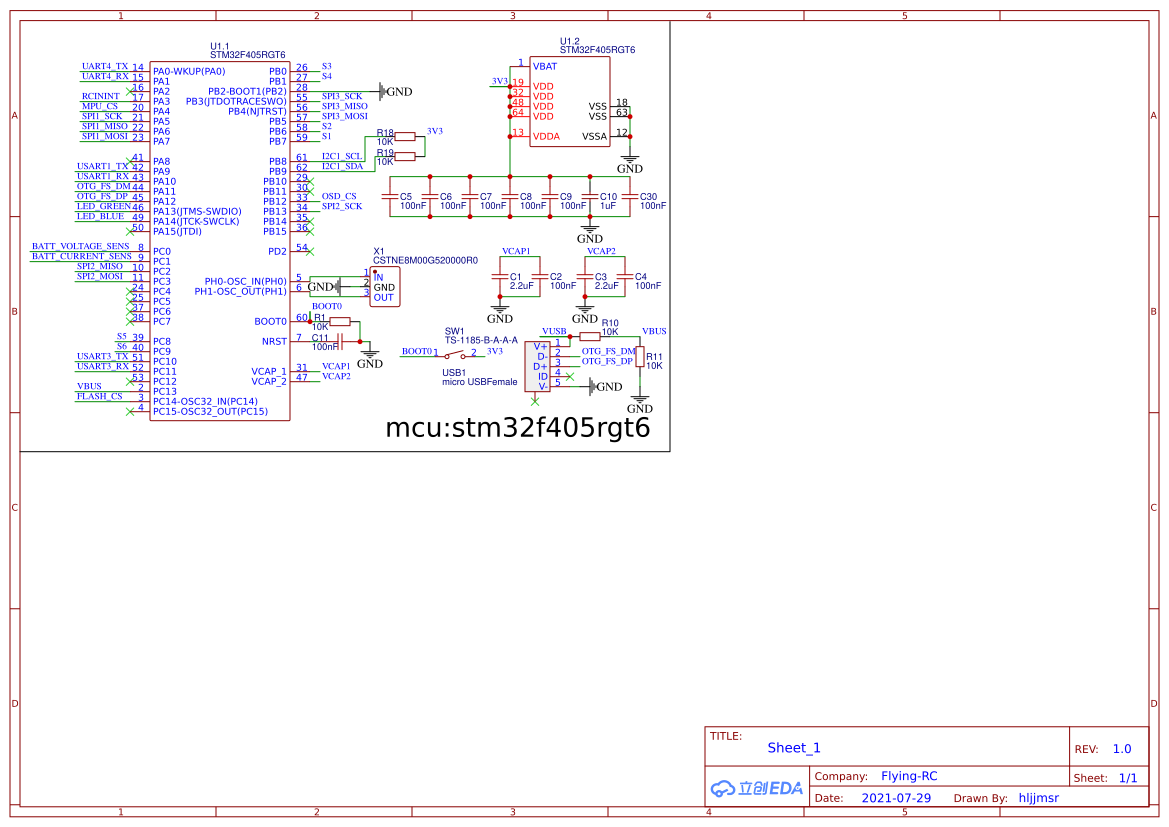Select the USB1 micro USB connector
This screenshot has height=827, width=1169.
pyautogui.click(x=541, y=366)
